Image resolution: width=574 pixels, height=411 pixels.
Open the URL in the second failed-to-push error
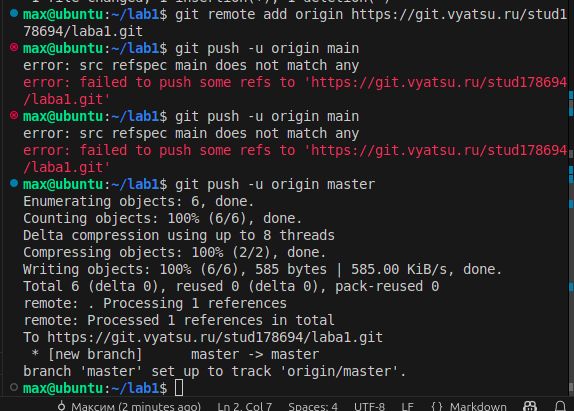[x=295, y=159]
